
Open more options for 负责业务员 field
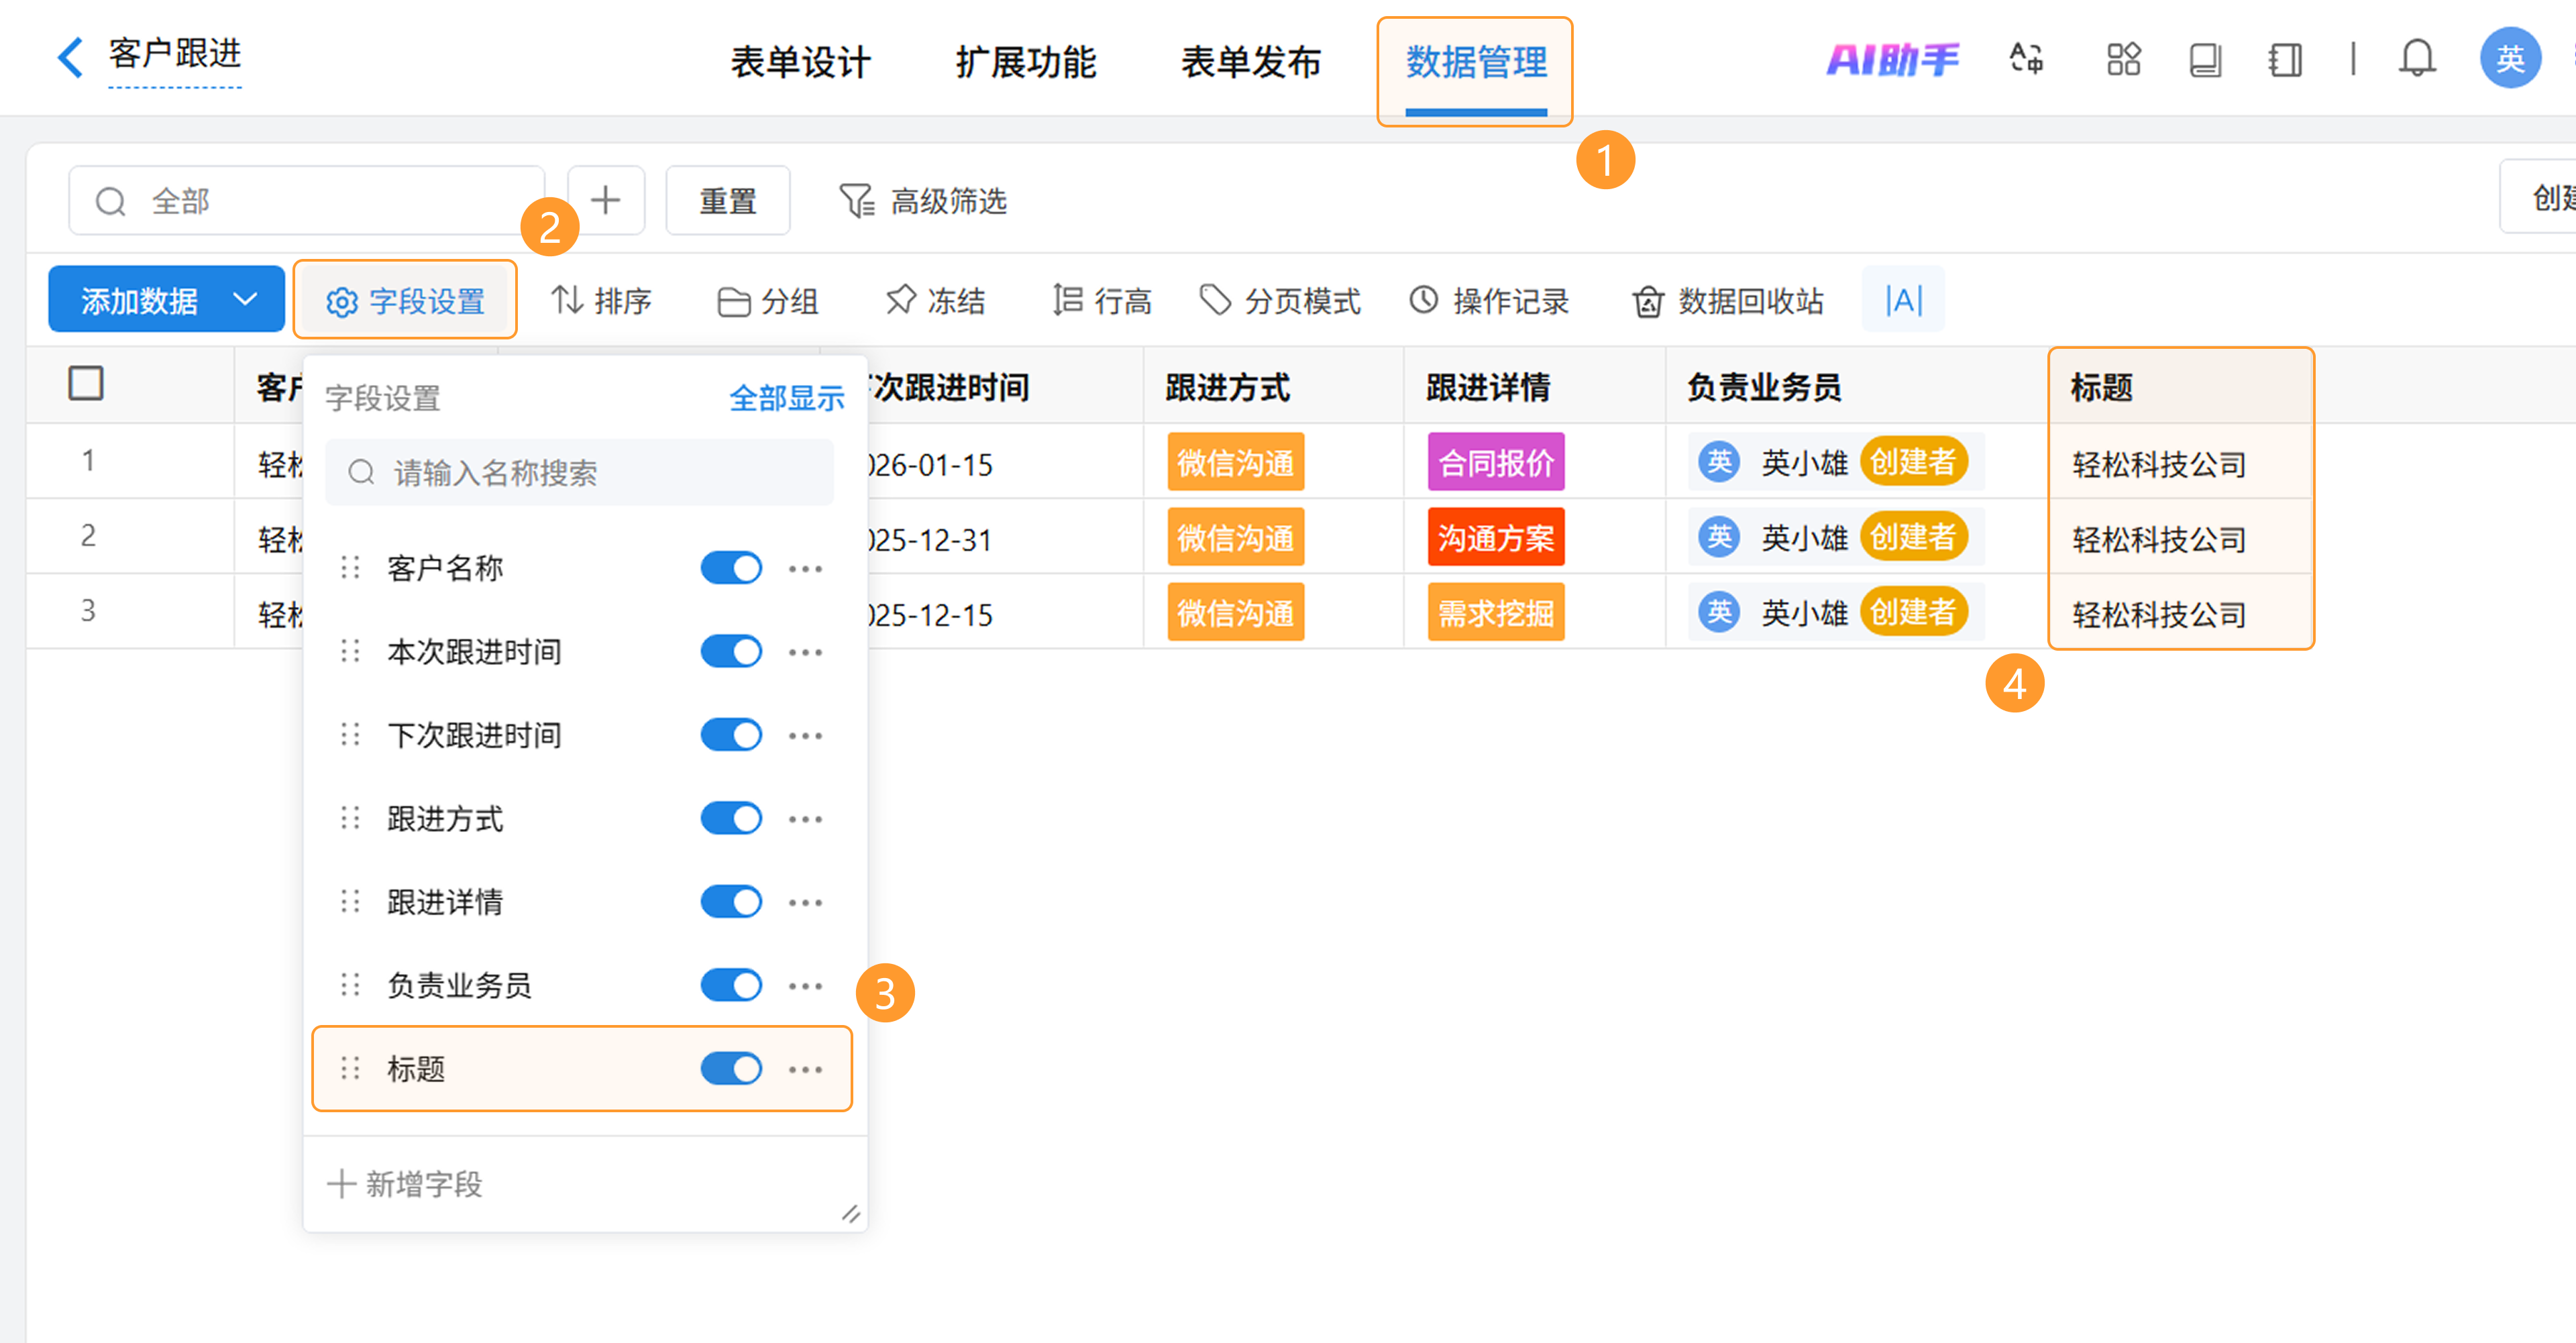(805, 986)
